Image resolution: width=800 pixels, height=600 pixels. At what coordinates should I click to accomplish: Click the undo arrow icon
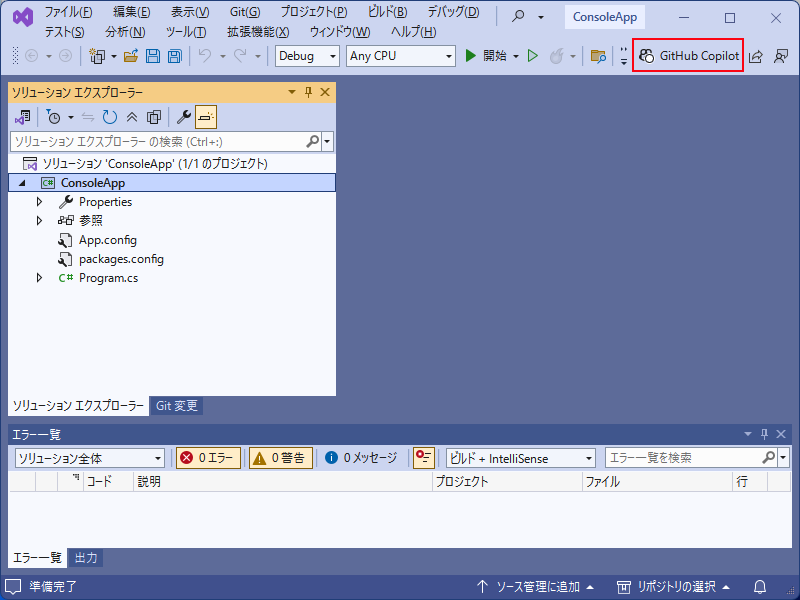205,56
